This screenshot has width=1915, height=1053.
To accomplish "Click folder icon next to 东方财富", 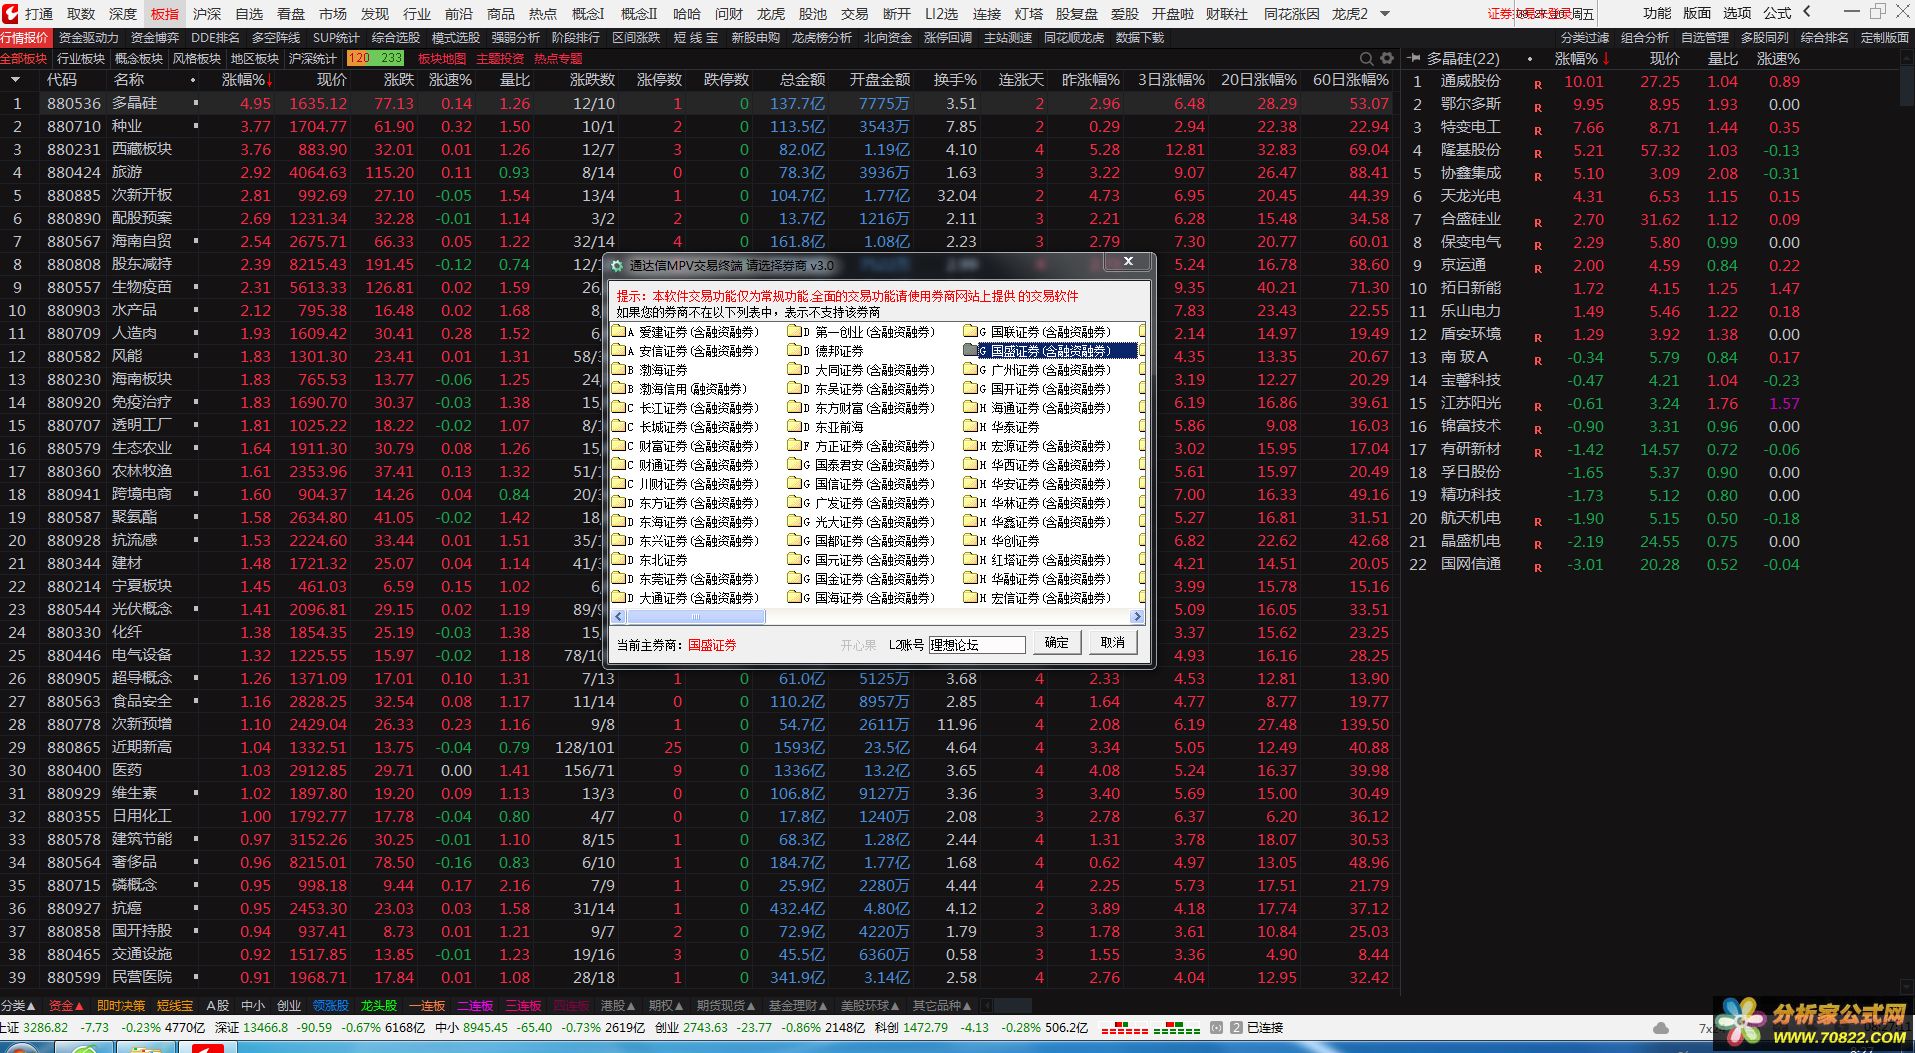I will 795,407.
